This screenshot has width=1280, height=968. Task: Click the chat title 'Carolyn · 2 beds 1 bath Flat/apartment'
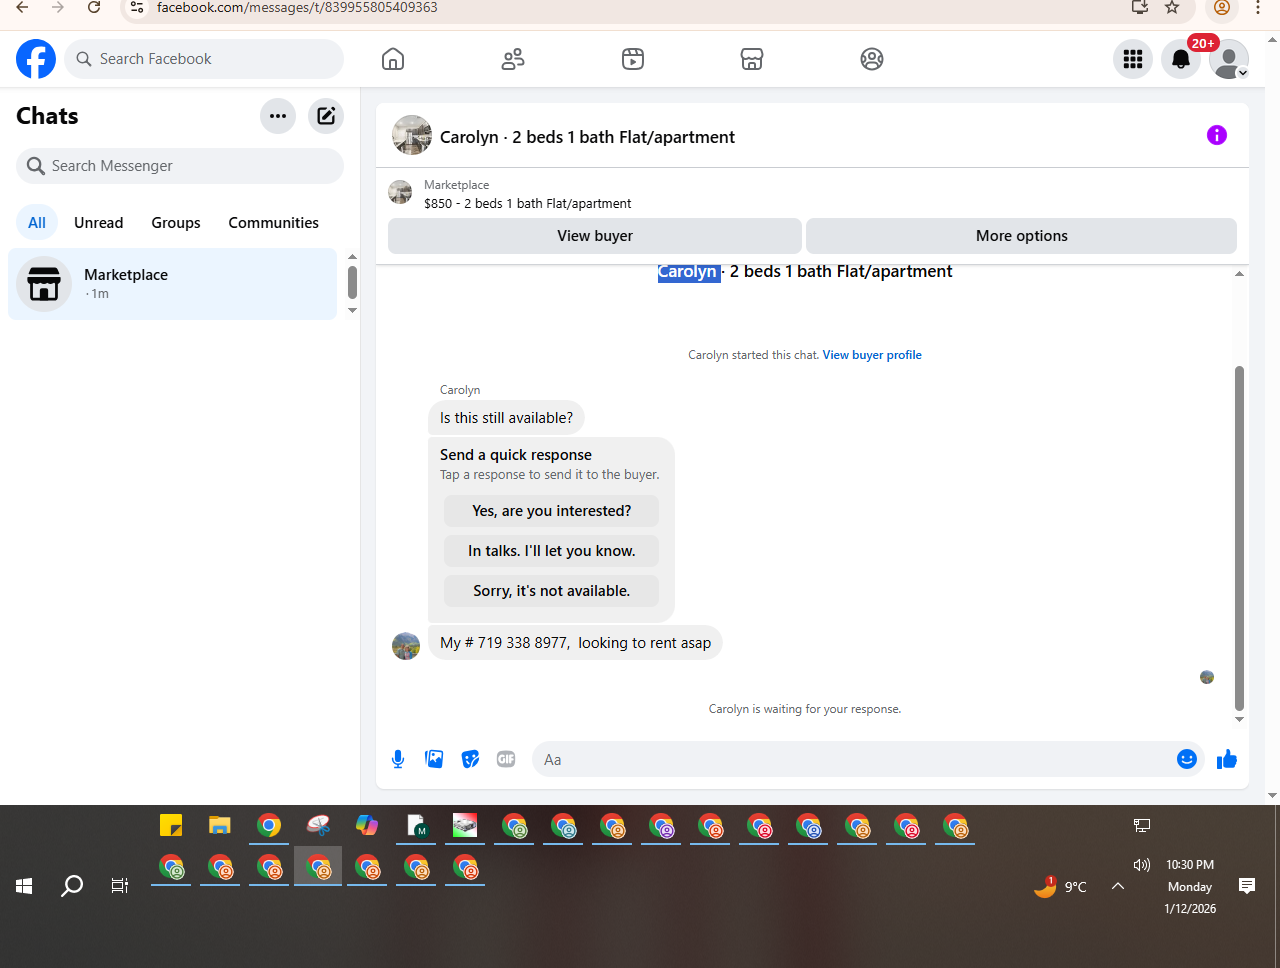[x=587, y=137]
